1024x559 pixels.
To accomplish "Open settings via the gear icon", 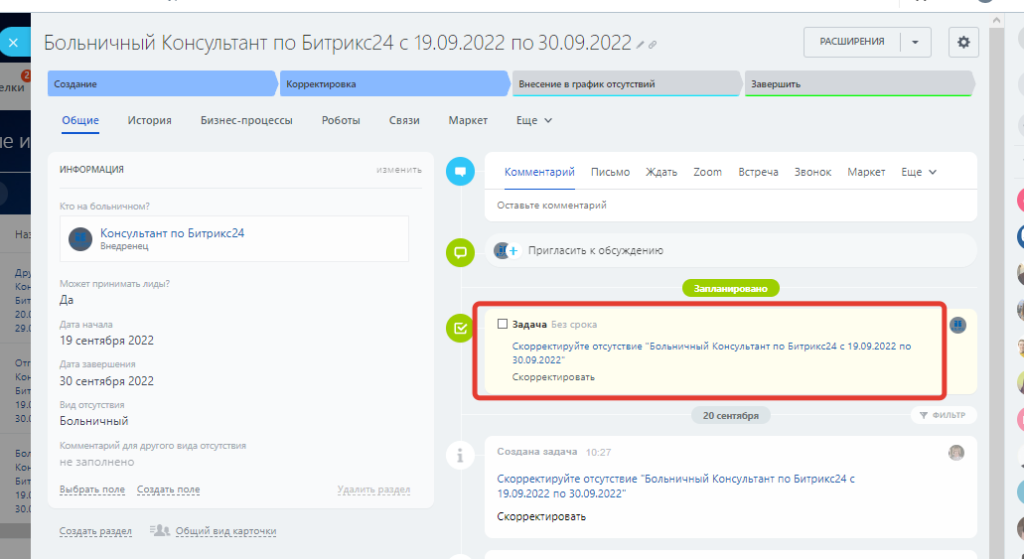I will 963,42.
